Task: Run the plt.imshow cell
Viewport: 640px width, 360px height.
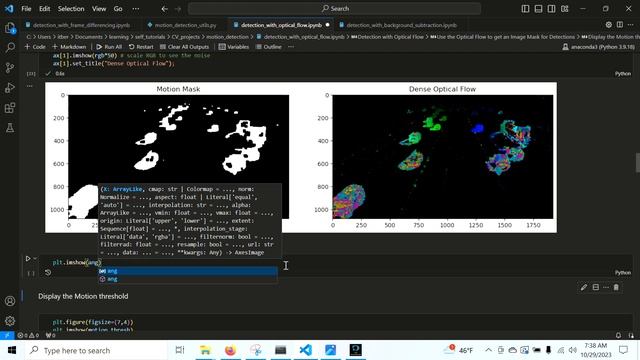Action: pyautogui.click(x=28, y=258)
